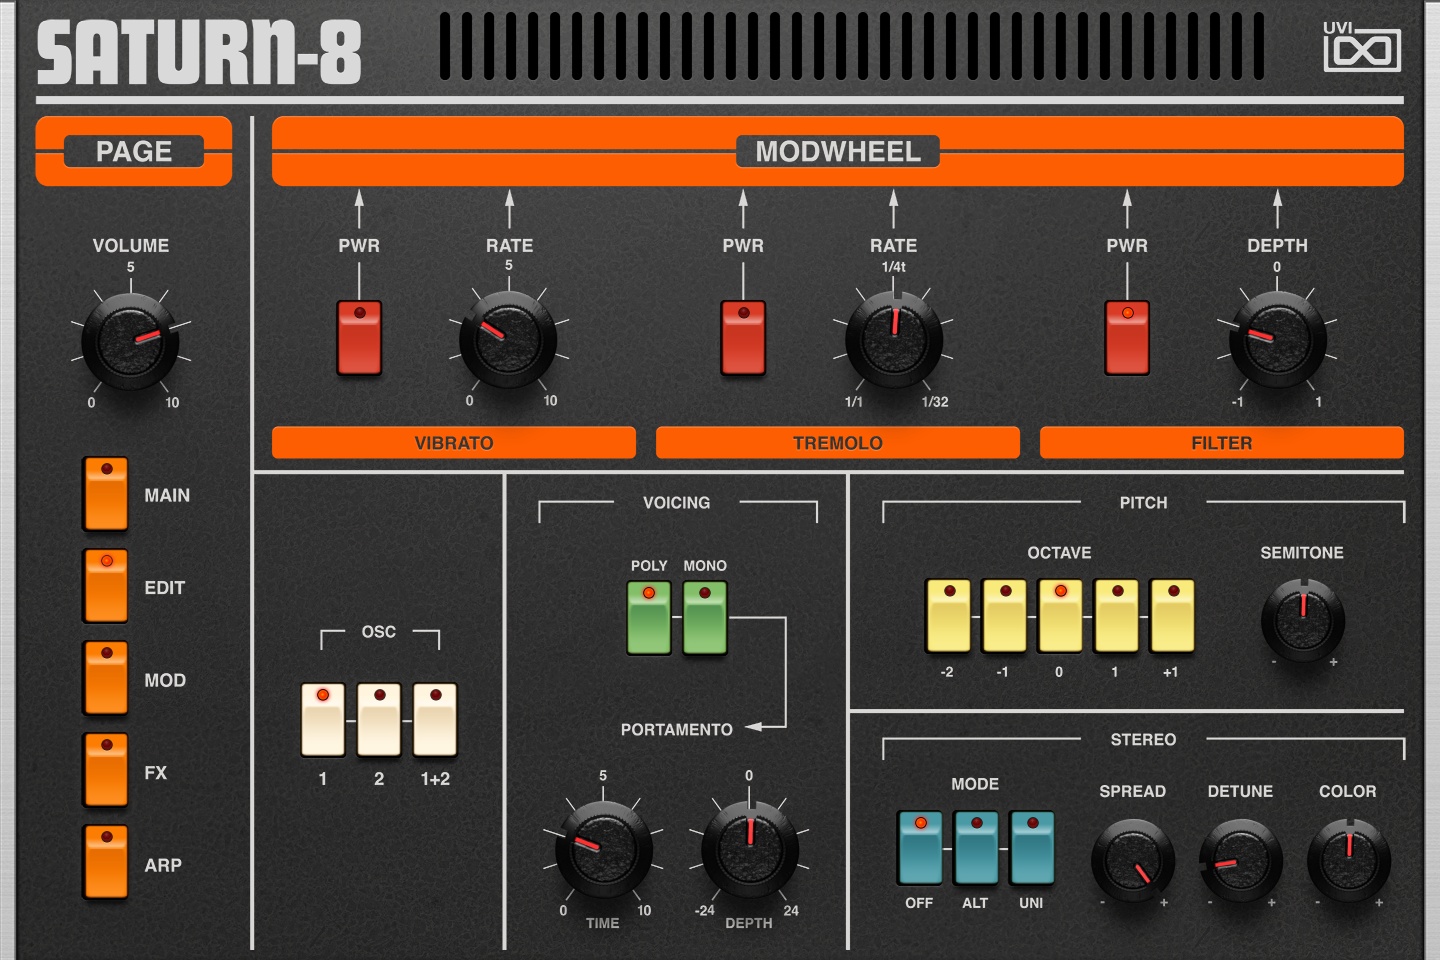Set octave to -2
Viewport: 1440px width, 960px height.
(x=949, y=615)
